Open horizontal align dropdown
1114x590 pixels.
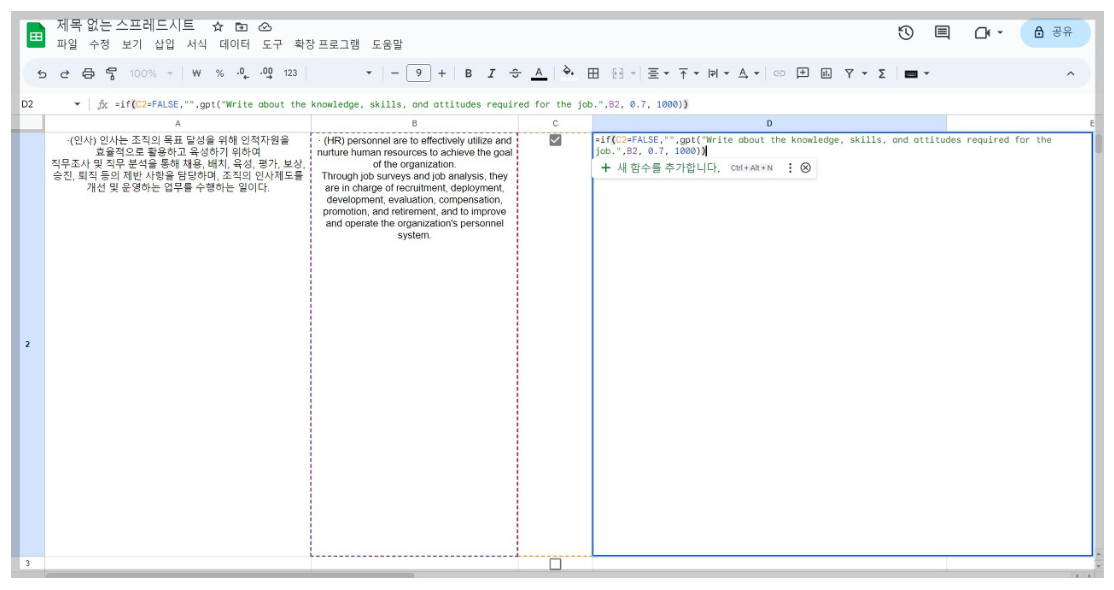(x=658, y=73)
